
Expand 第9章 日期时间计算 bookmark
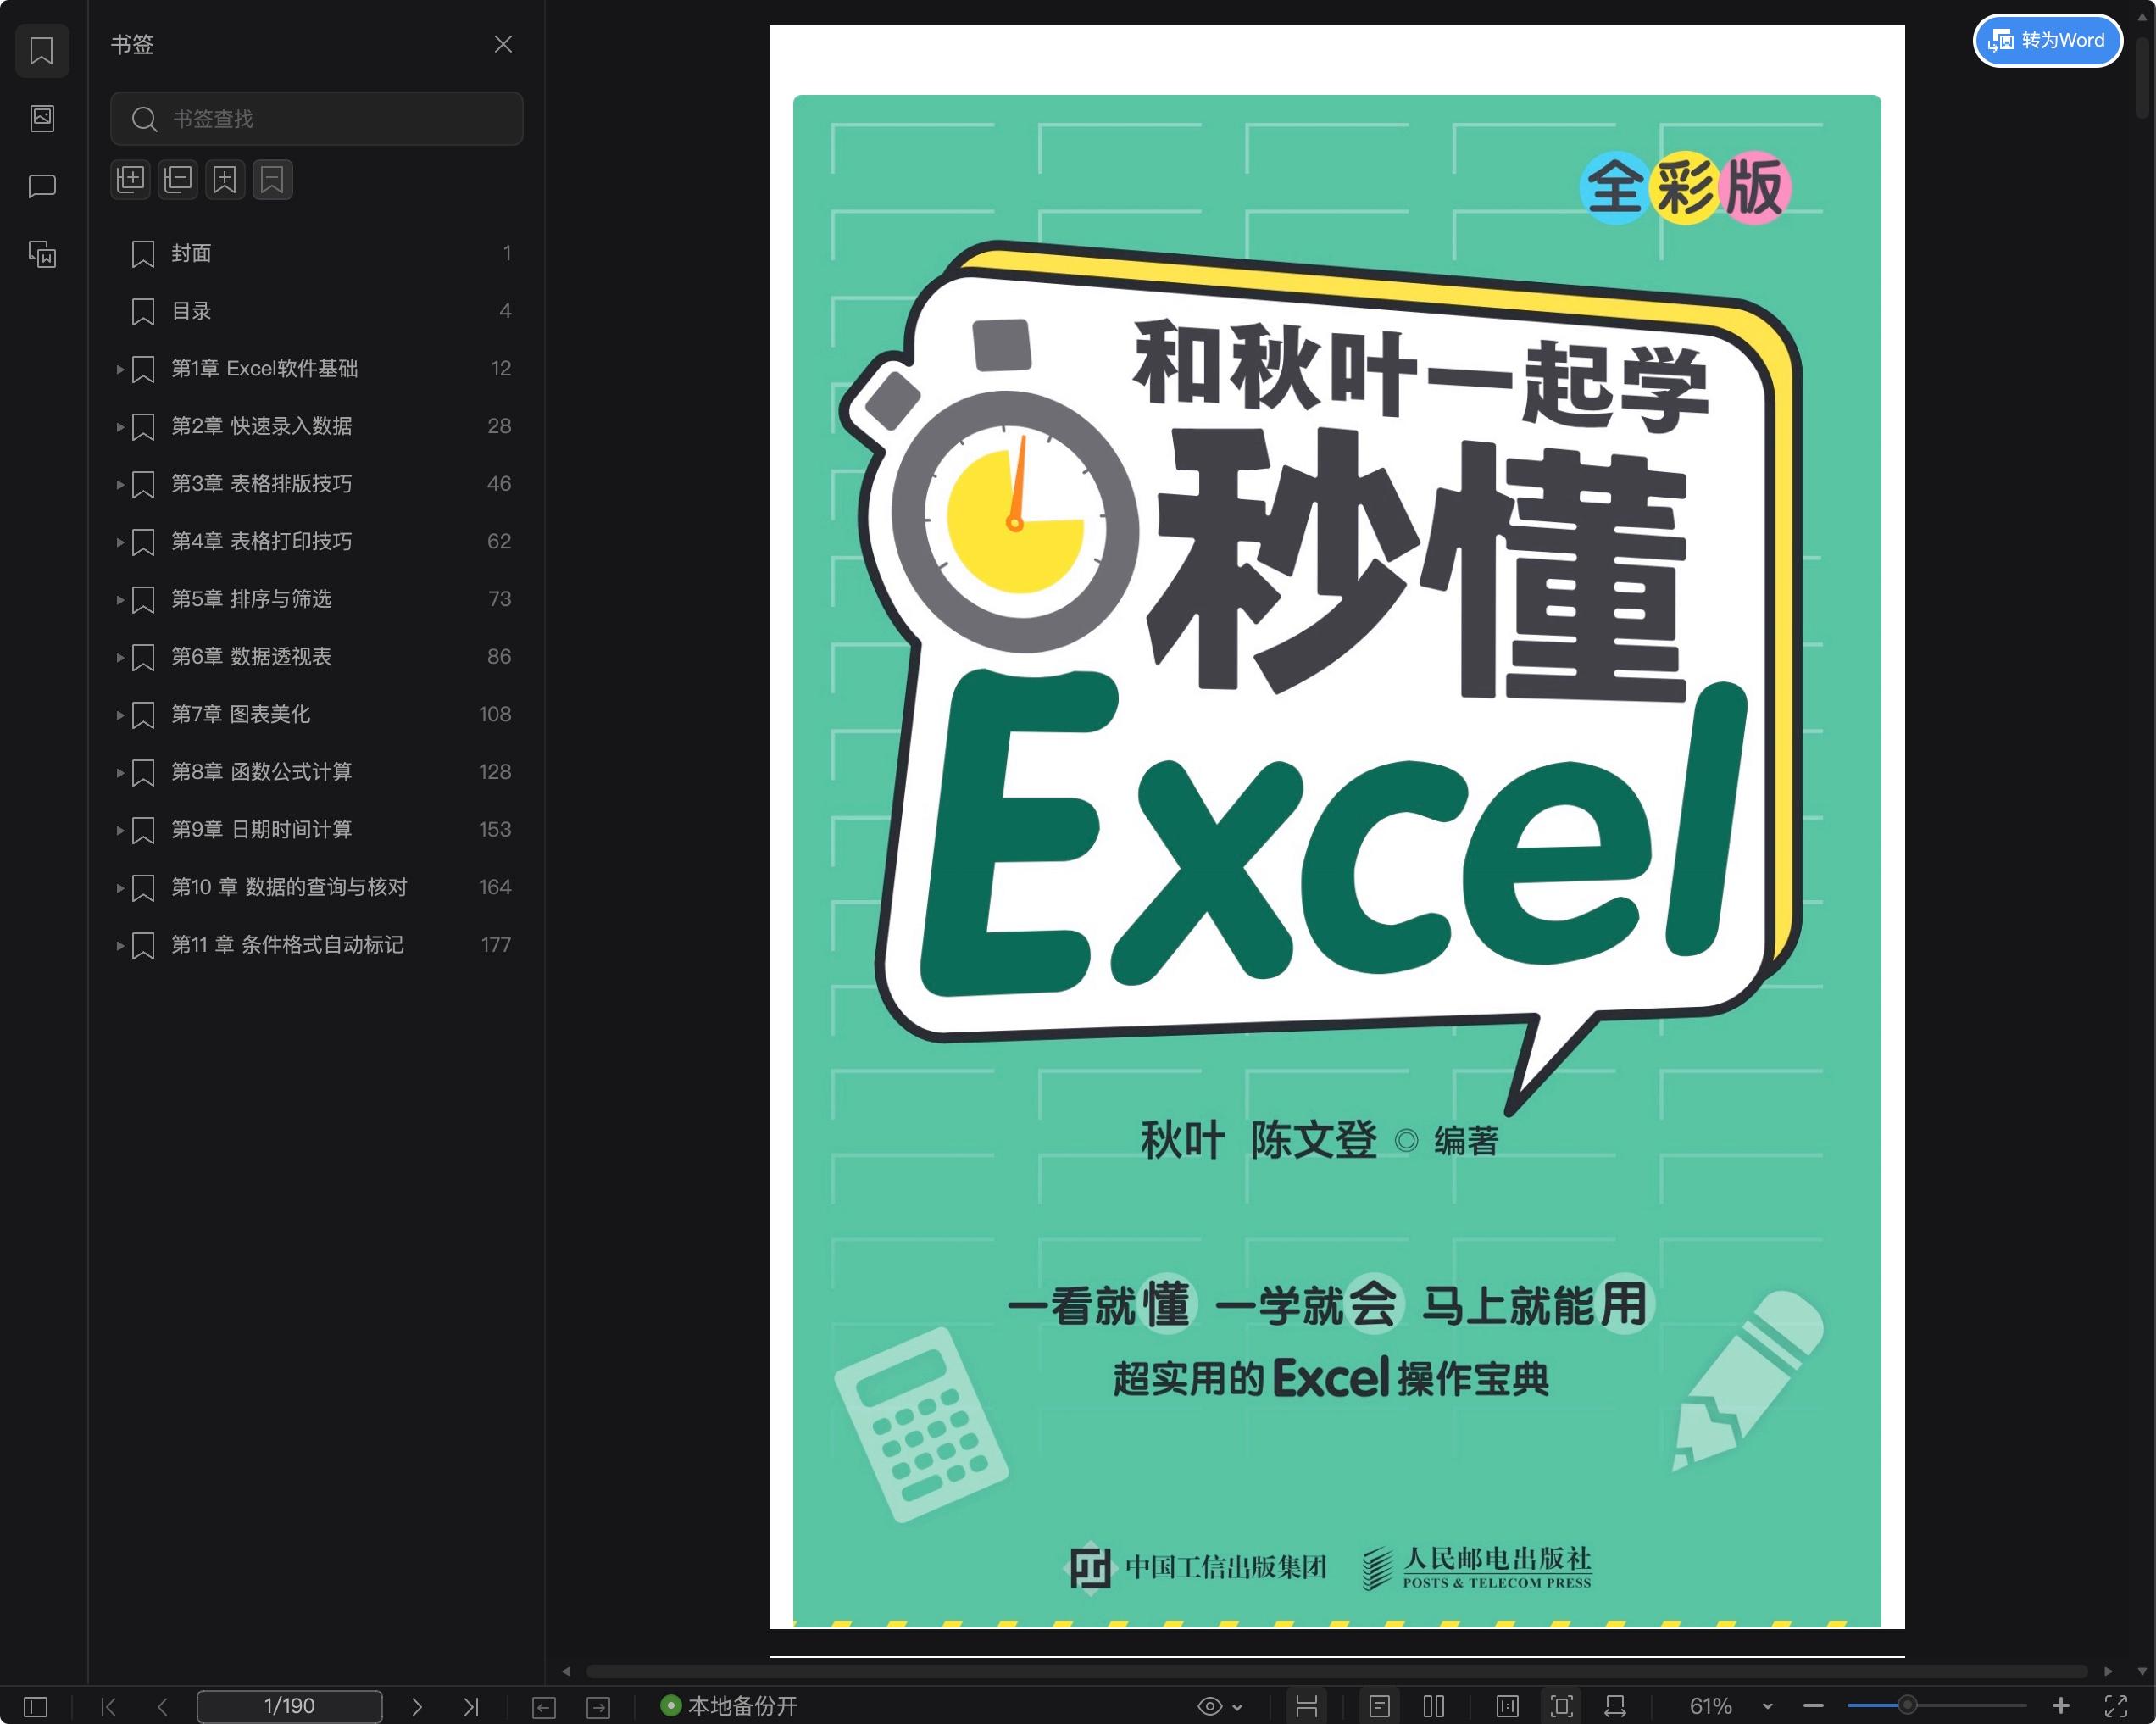click(120, 830)
